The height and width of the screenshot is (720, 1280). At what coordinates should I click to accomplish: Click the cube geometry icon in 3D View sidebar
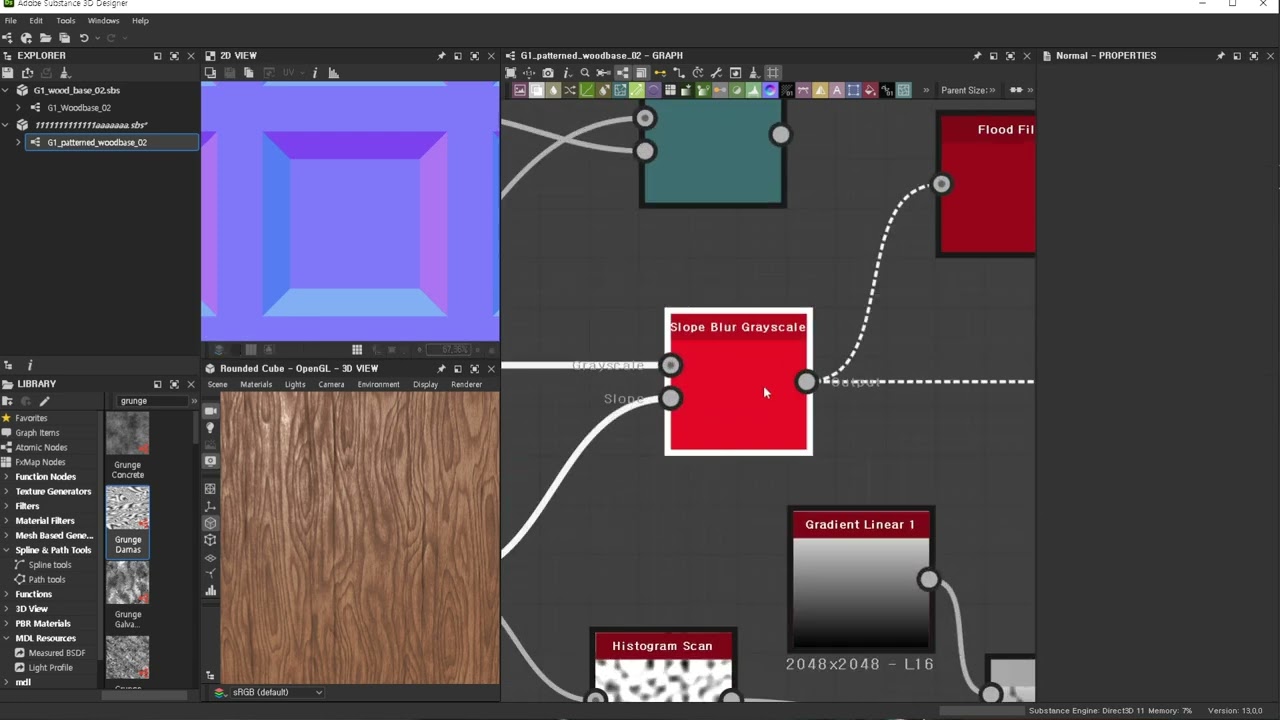click(x=210, y=523)
